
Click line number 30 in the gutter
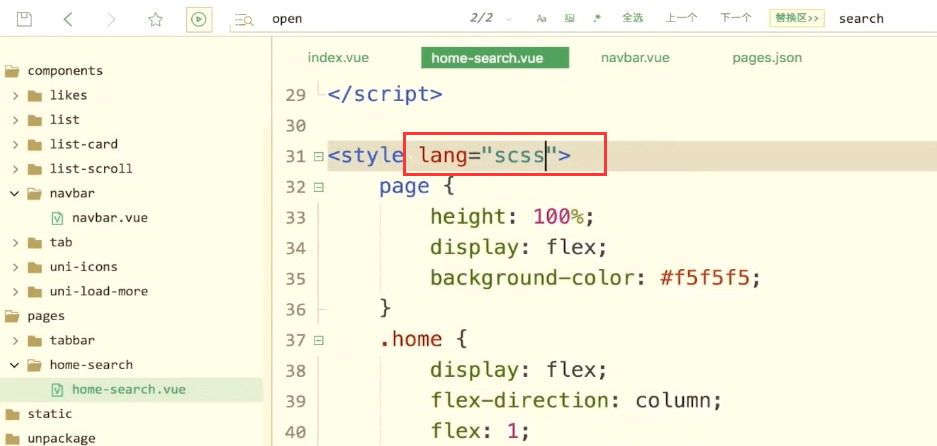tap(296, 126)
